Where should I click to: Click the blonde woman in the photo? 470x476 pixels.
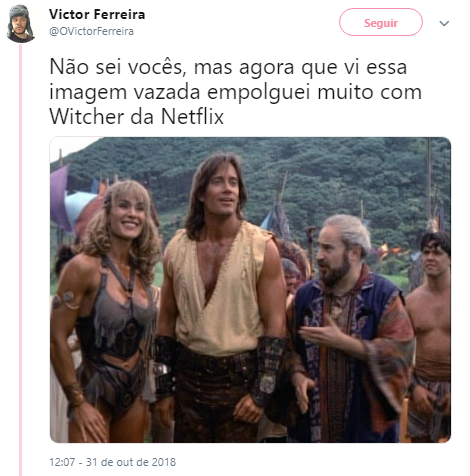click(106, 310)
